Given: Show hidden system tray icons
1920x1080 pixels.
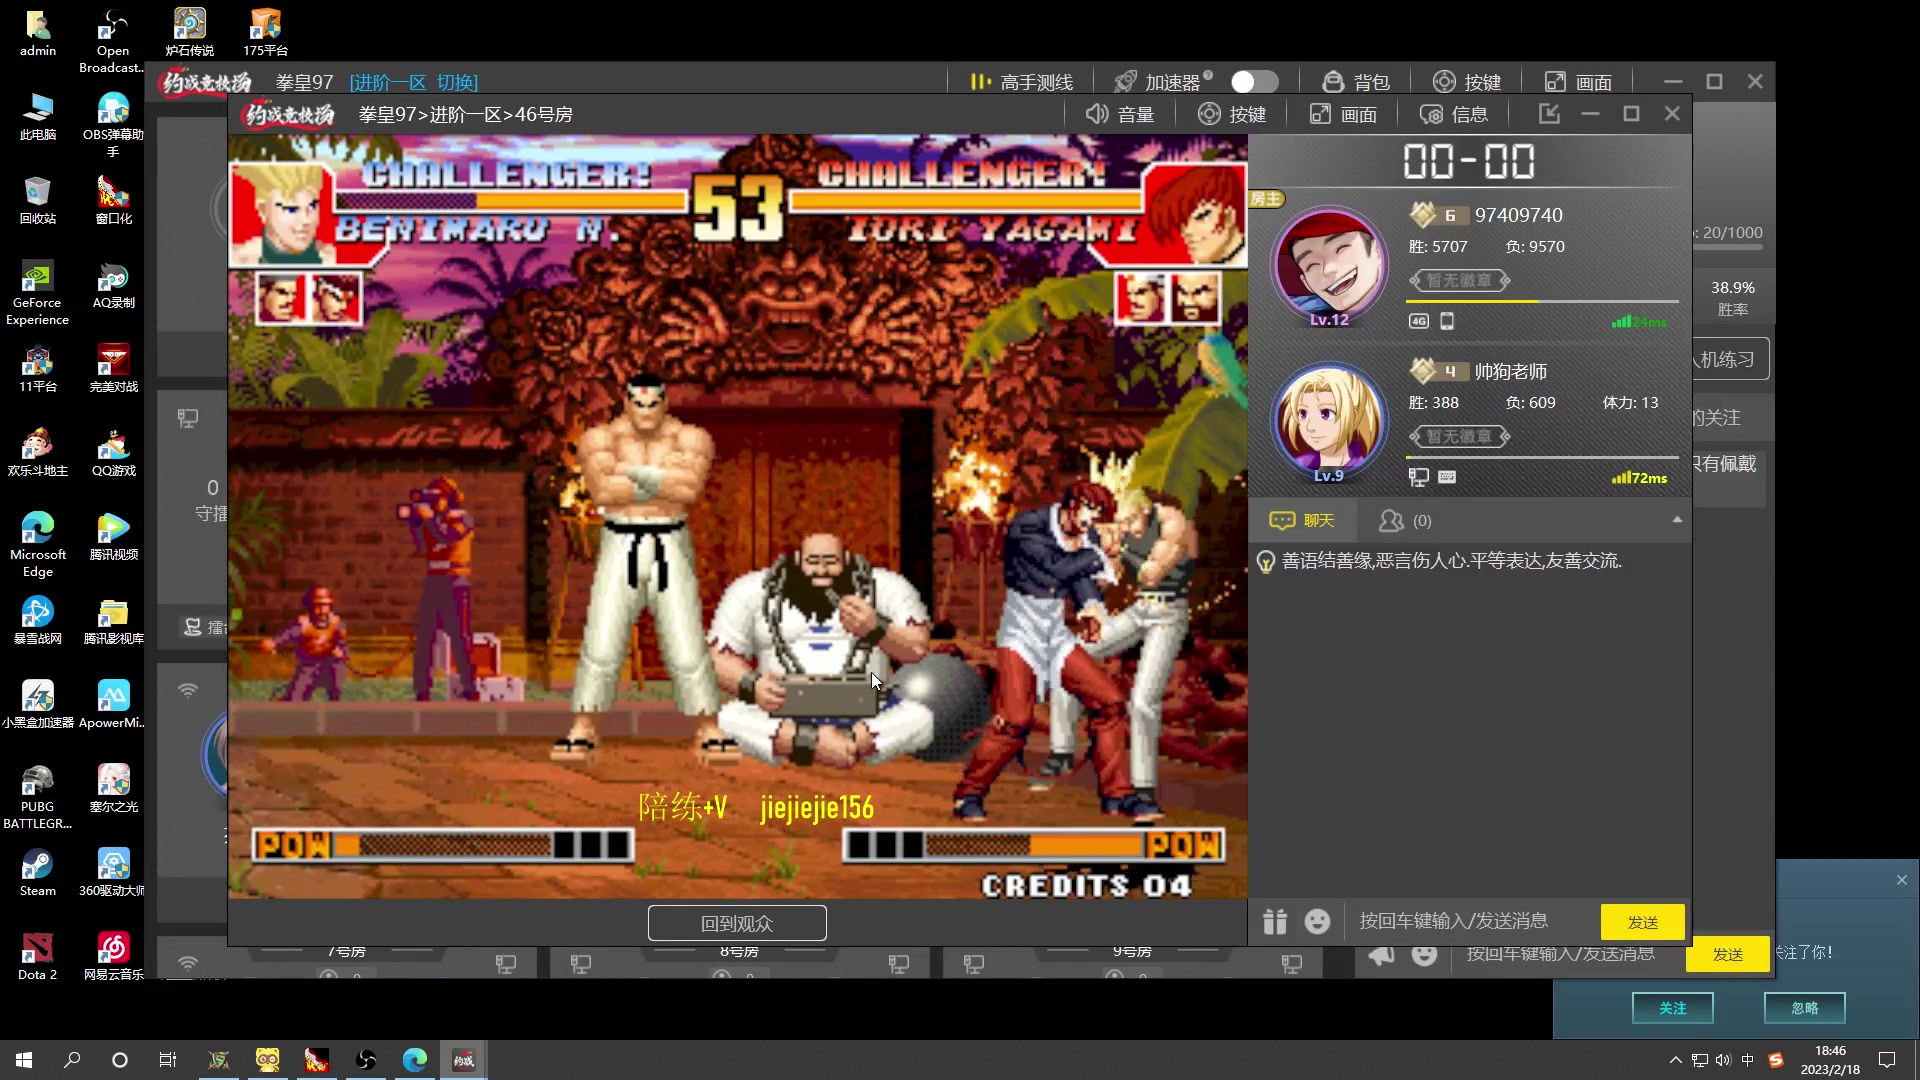Looking at the screenshot, I should coord(1675,1060).
